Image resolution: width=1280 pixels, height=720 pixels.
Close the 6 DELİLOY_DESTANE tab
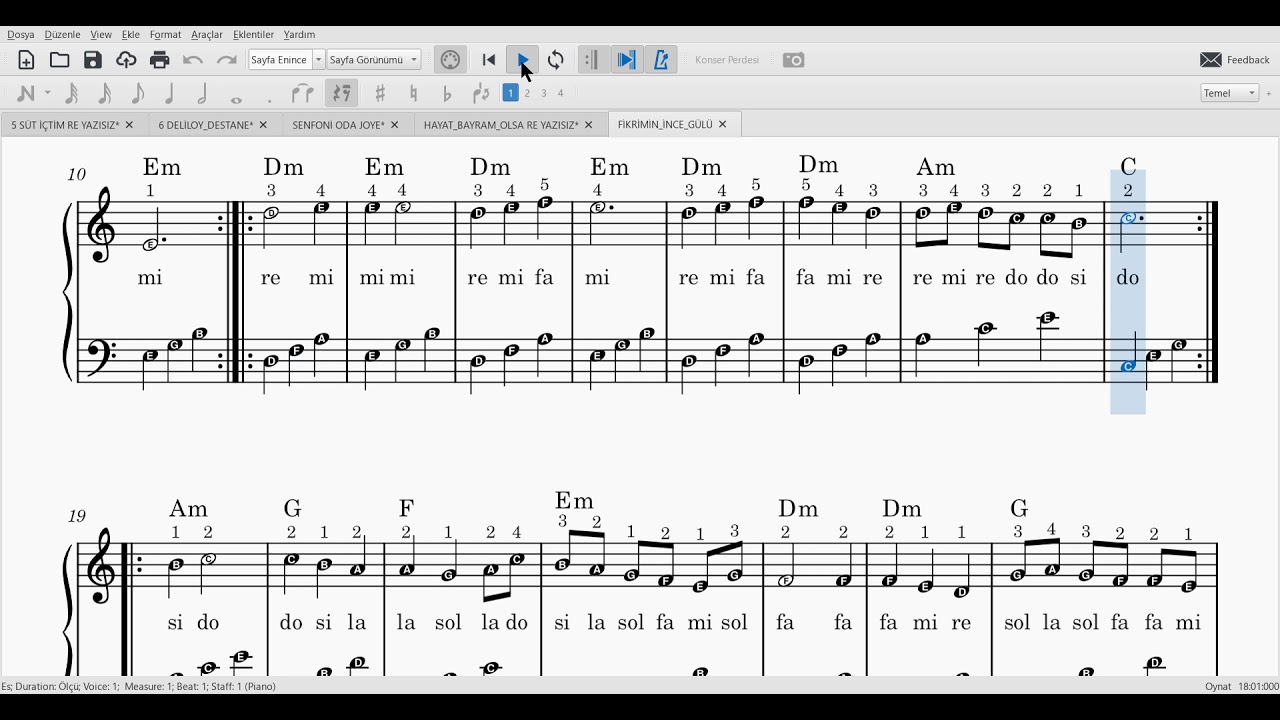coord(263,125)
